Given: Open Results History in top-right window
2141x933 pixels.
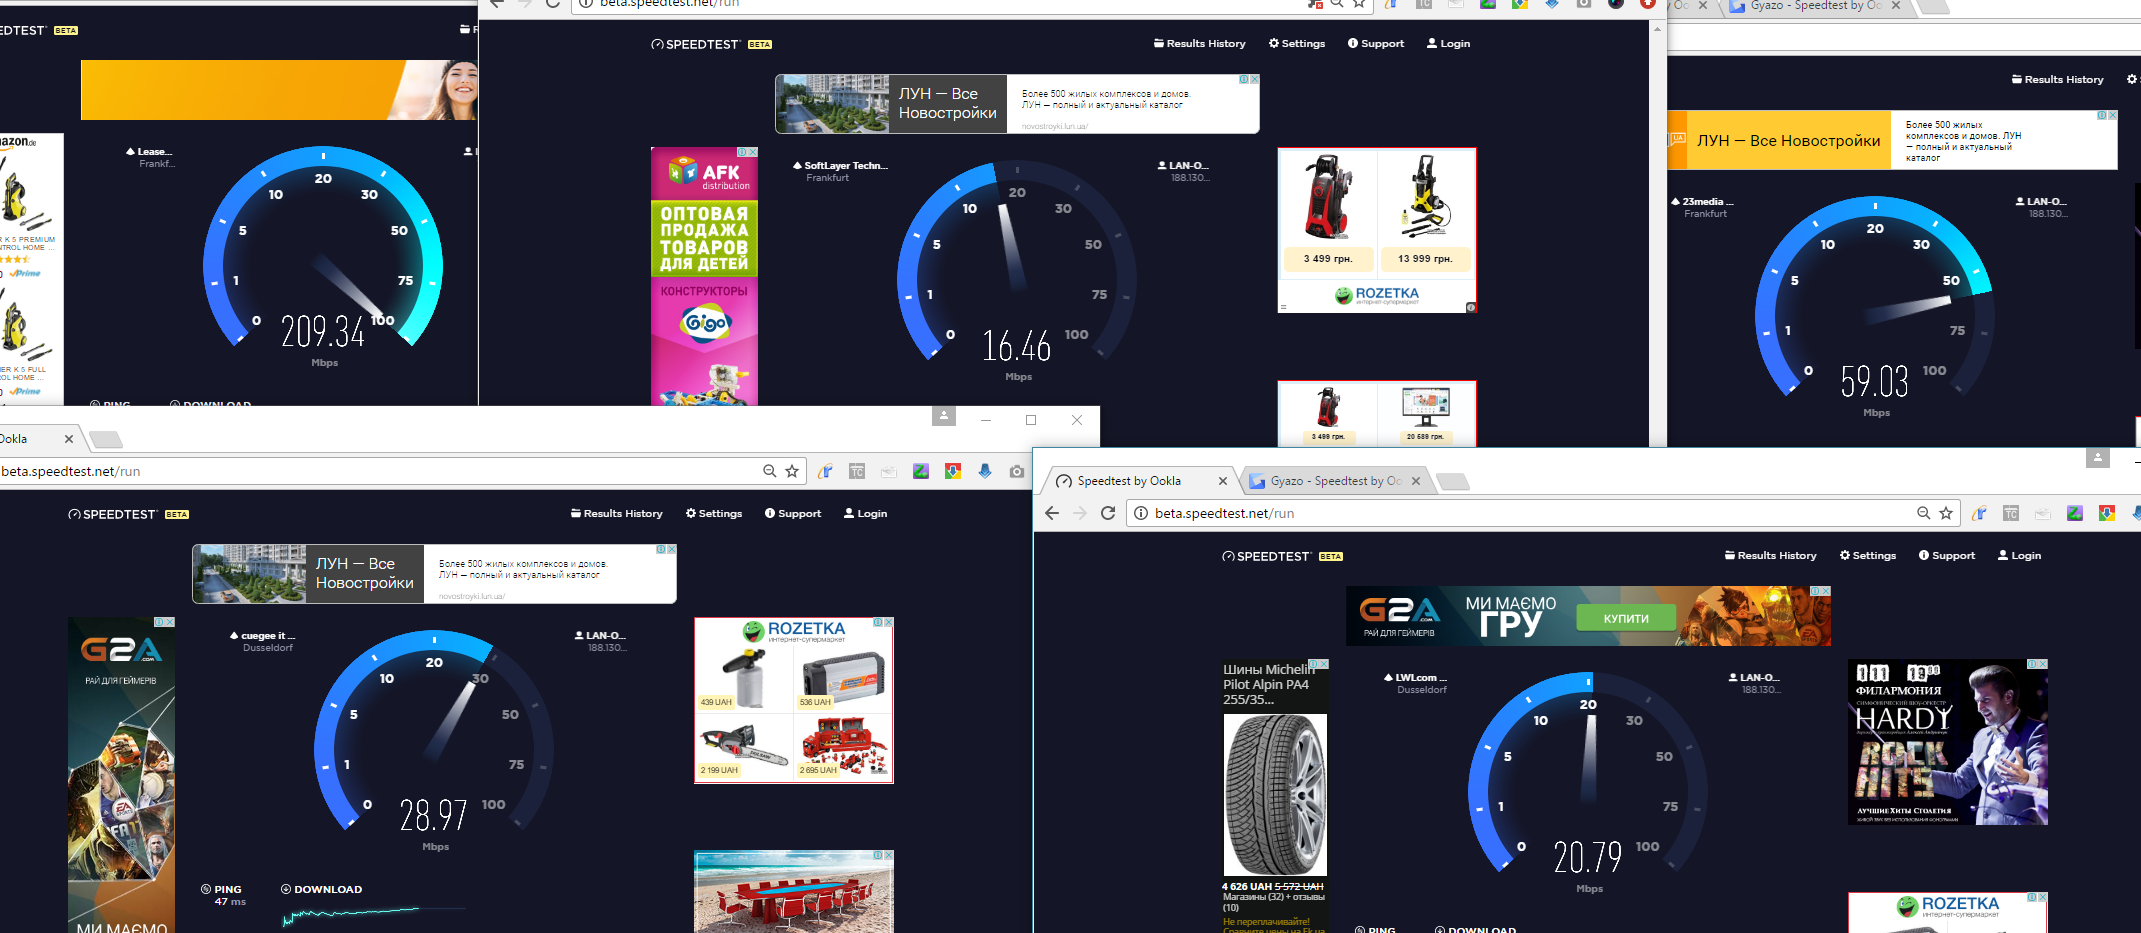Looking at the screenshot, I should pyautogui.click(x=2058, y=80).
